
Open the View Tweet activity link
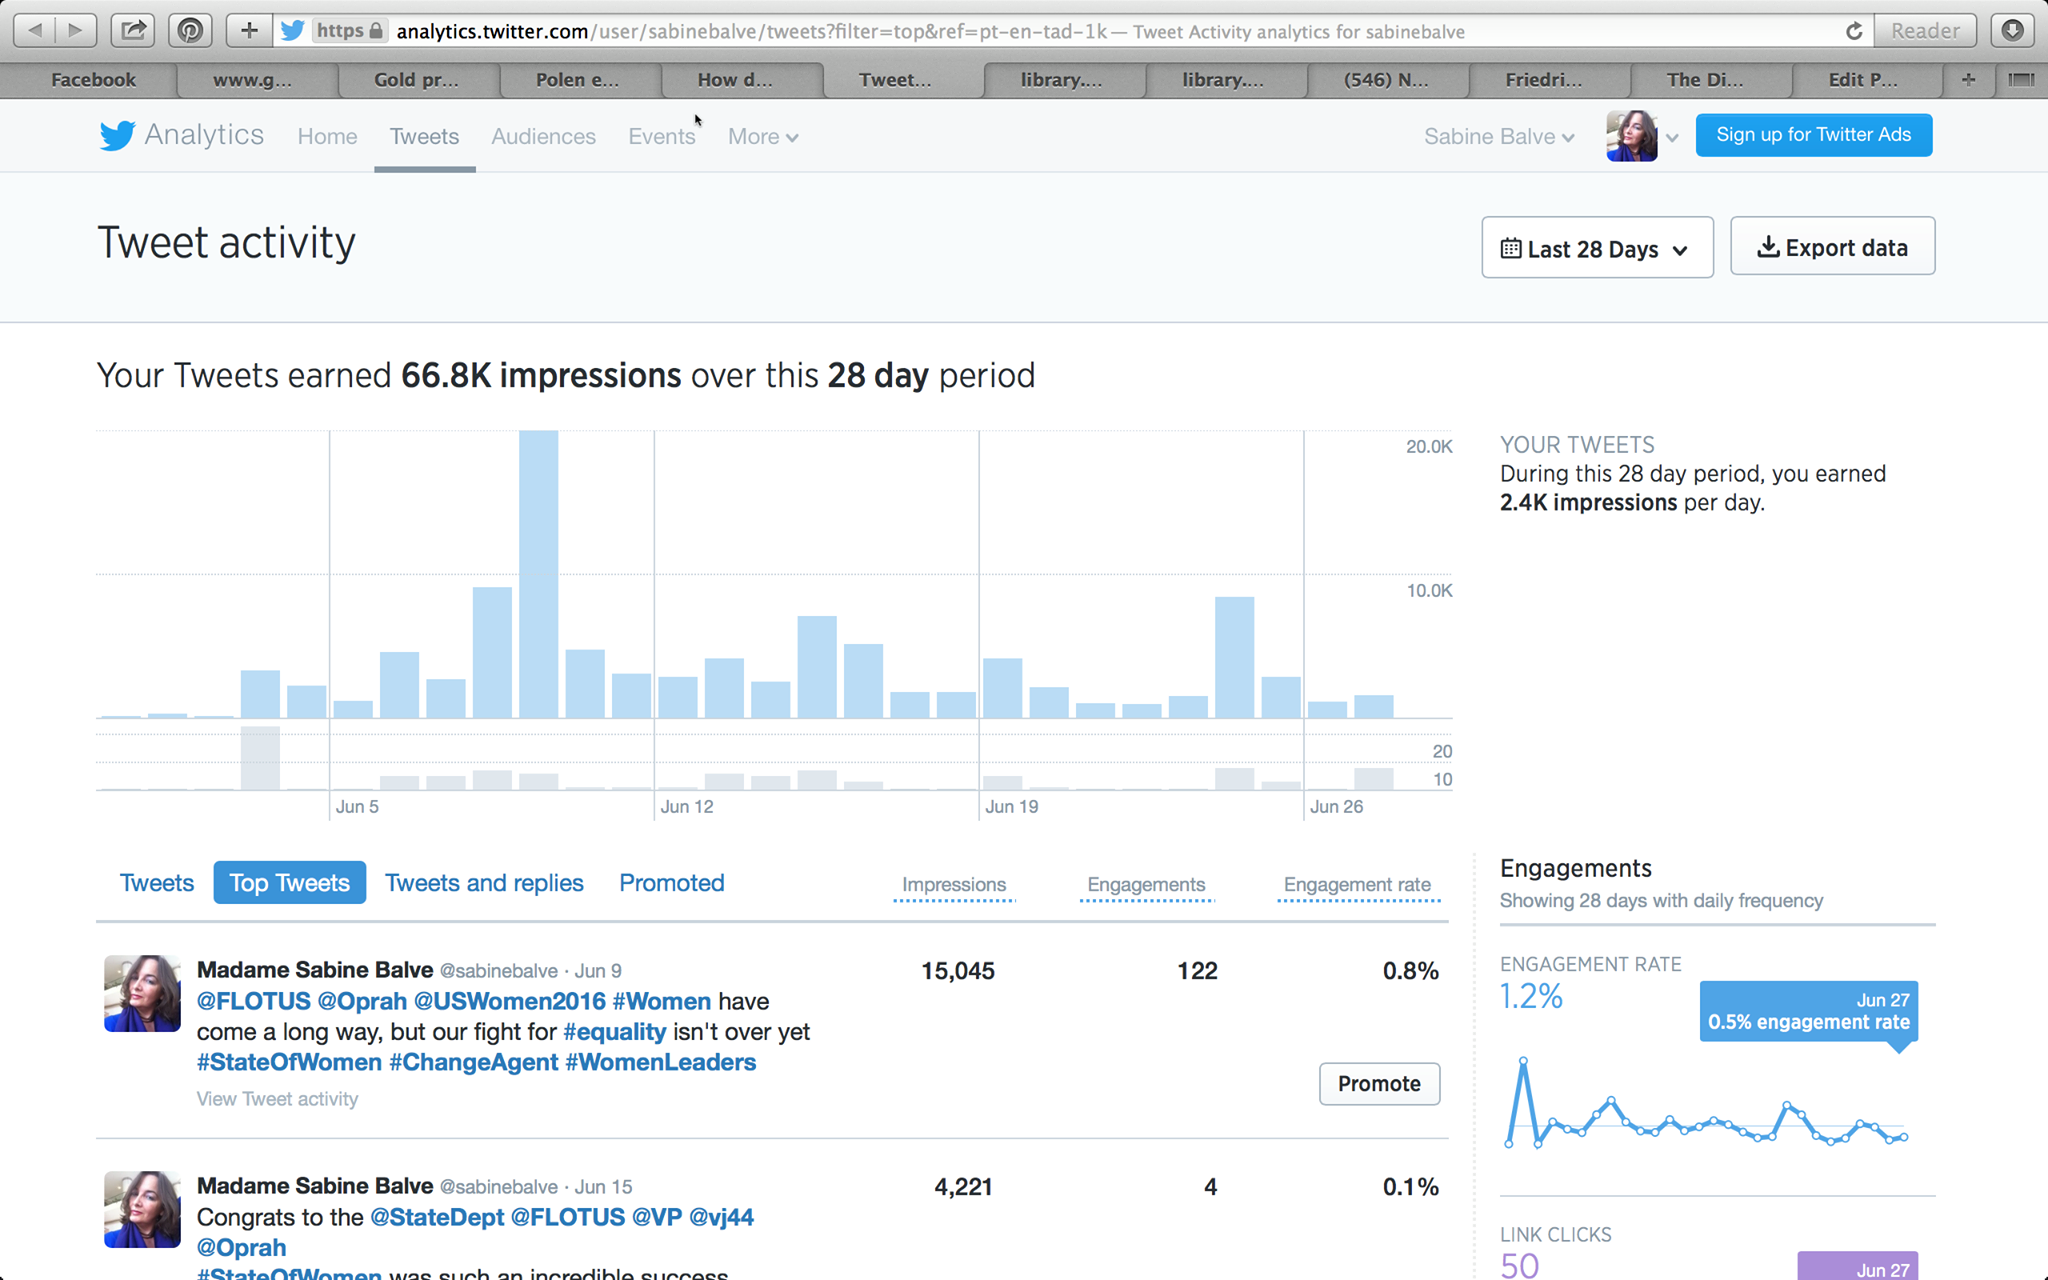pos(277,1098)
